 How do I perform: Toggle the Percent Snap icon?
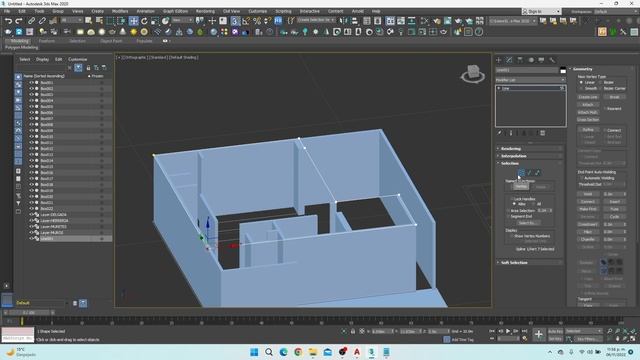(257, 21)
